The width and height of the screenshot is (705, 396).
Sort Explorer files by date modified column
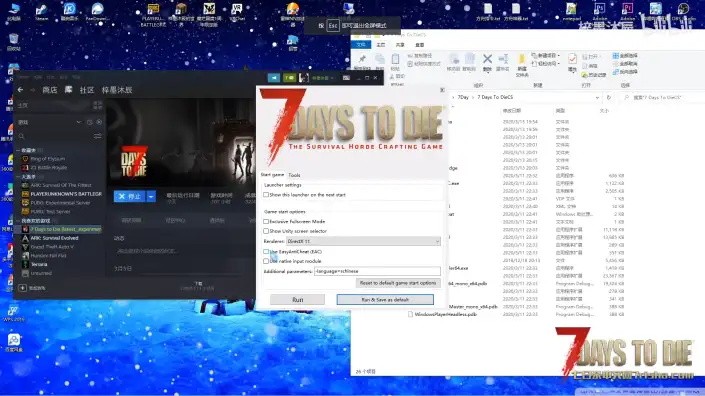click(x=512, y=111)
